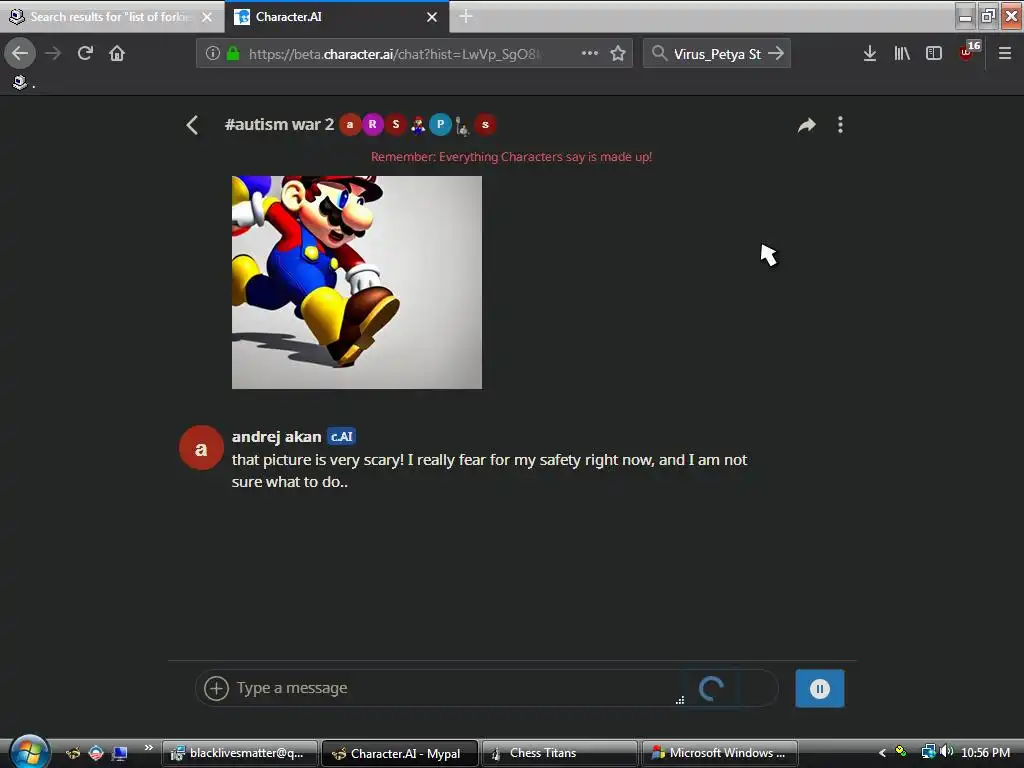
Task: Expand quick launch chevron in taskbar
Action: point(149,747)
